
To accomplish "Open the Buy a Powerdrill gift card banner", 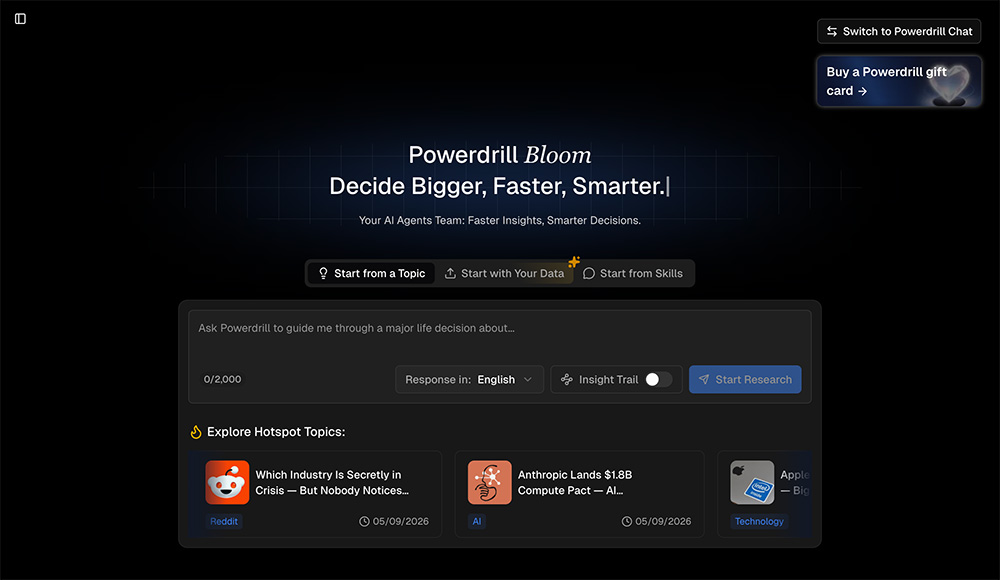I will (899, 81).
